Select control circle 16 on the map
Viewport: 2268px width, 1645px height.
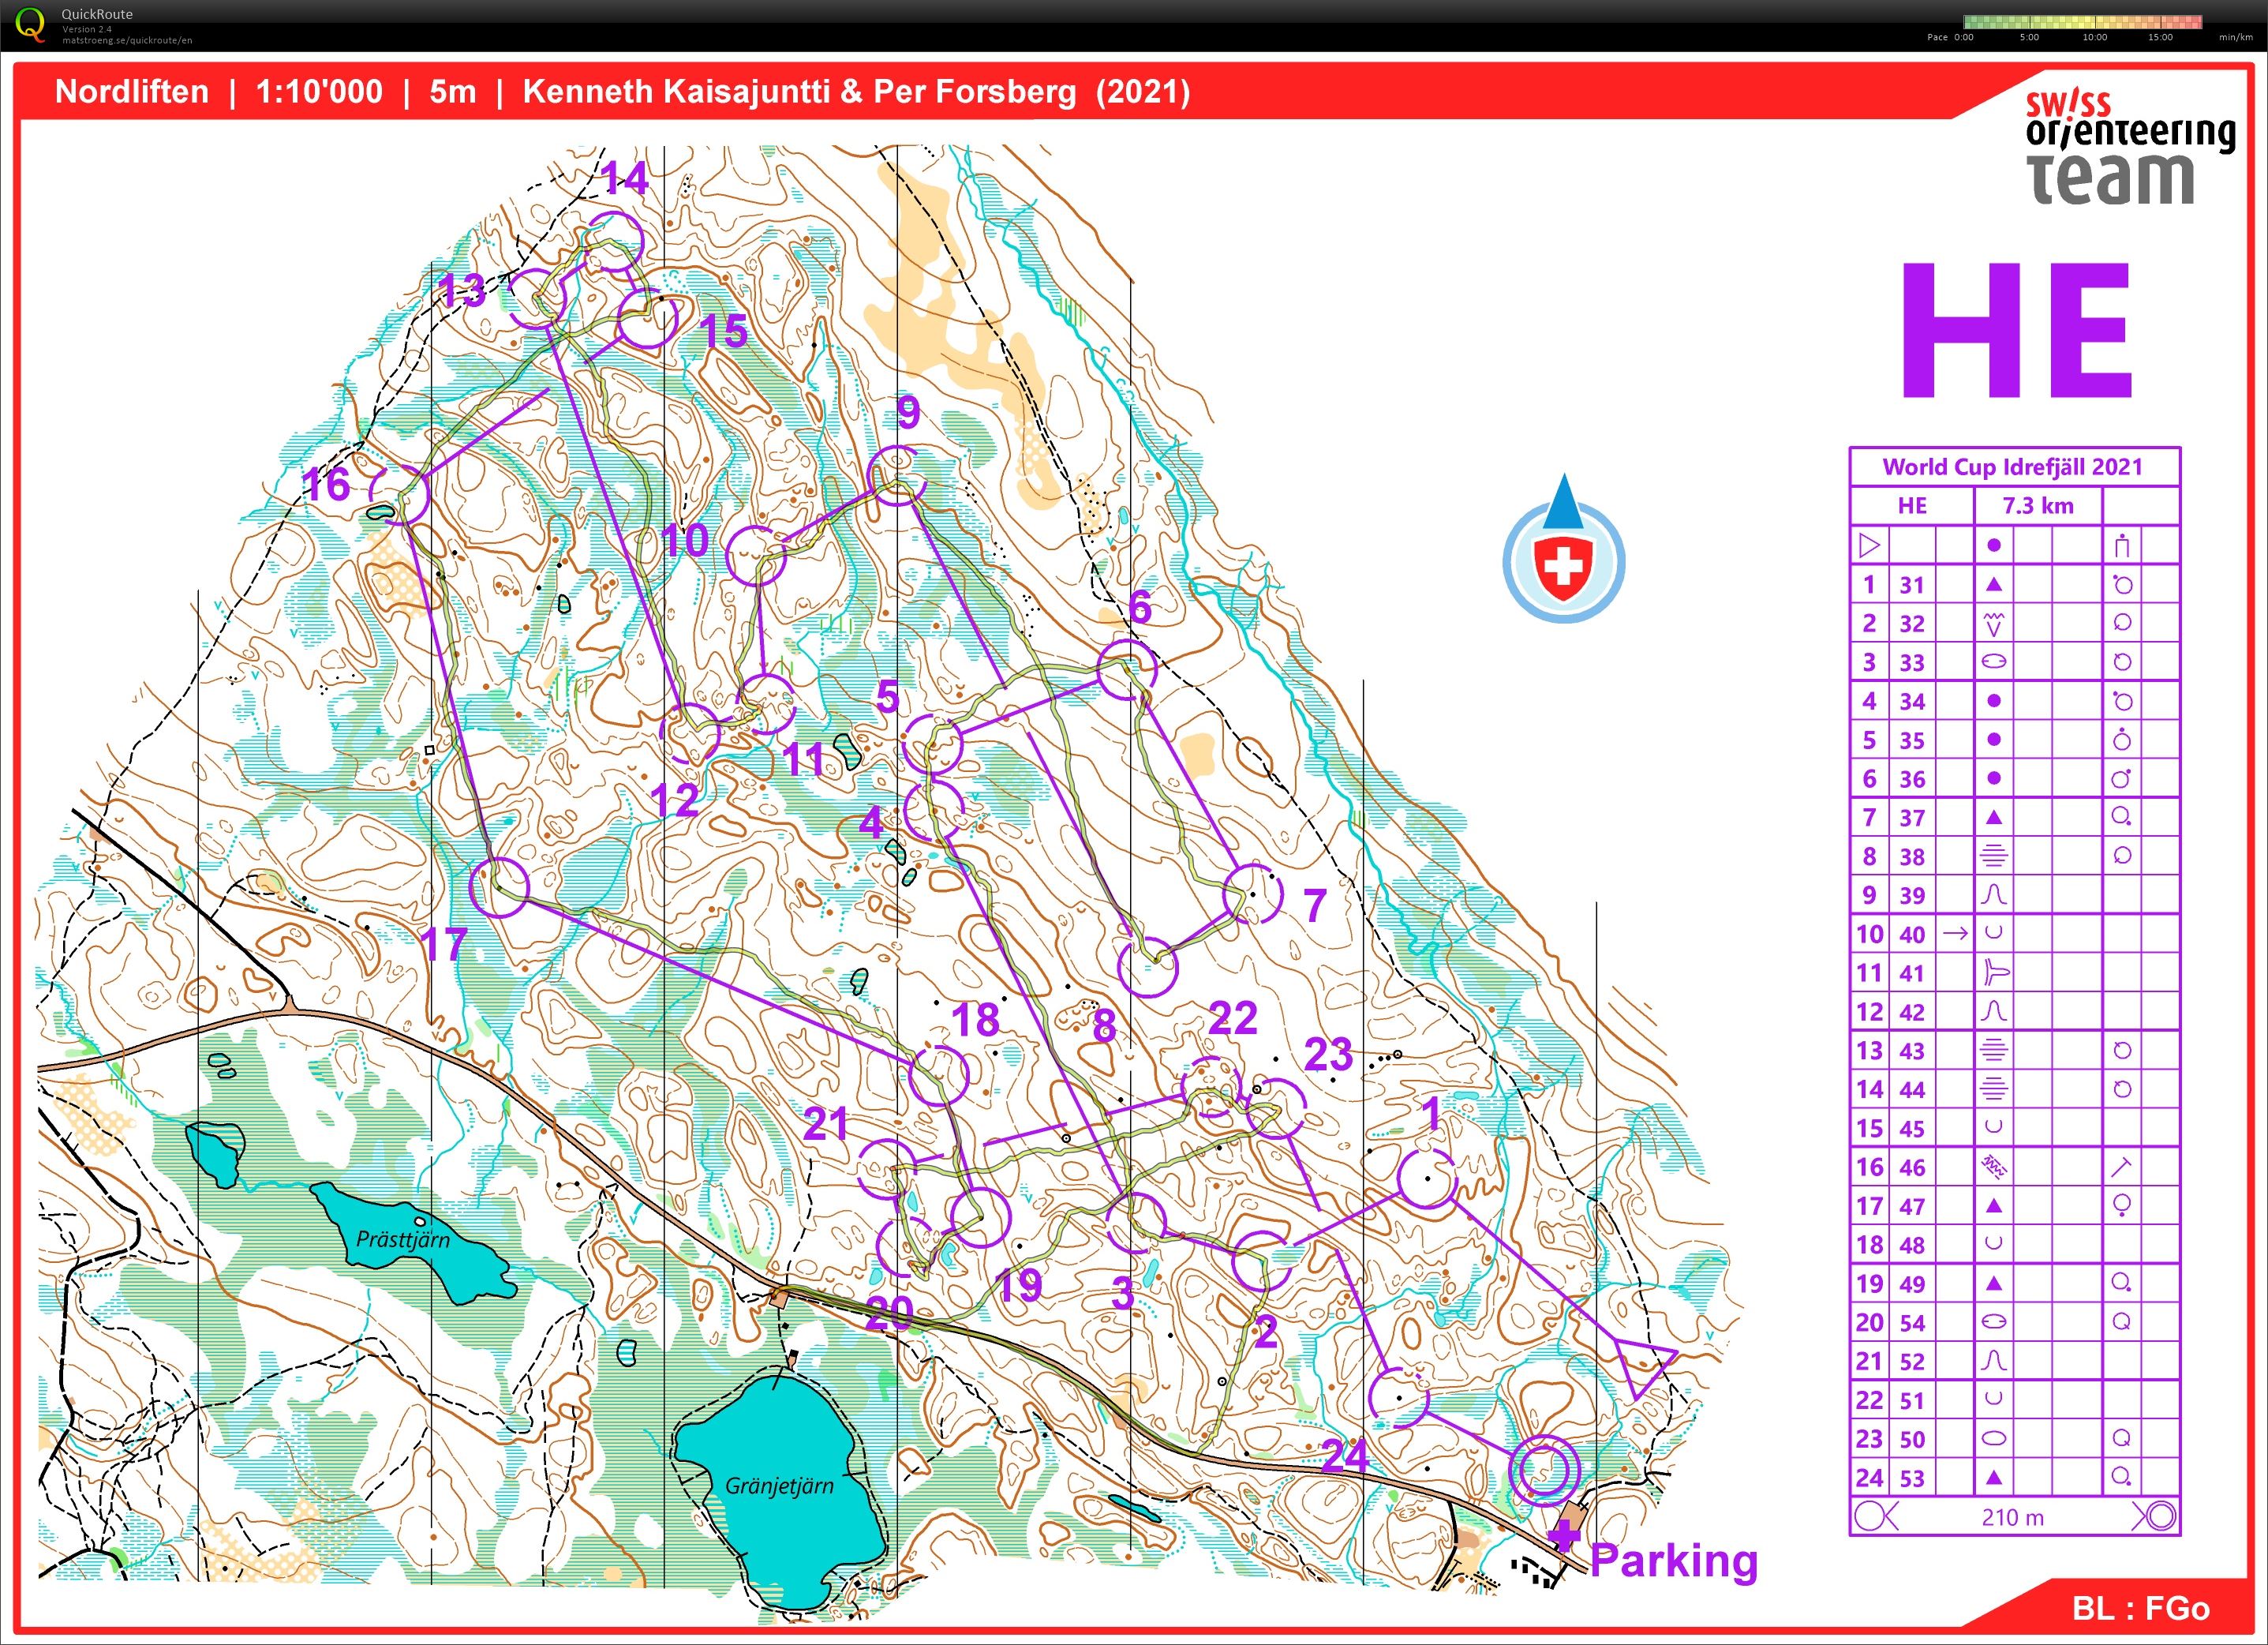pos(400,494)
